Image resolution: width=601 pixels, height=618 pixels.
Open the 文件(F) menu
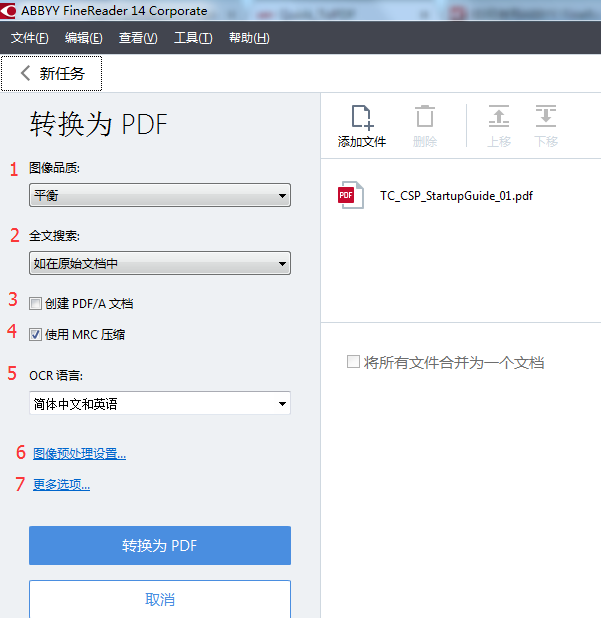[x=30, y=38]
